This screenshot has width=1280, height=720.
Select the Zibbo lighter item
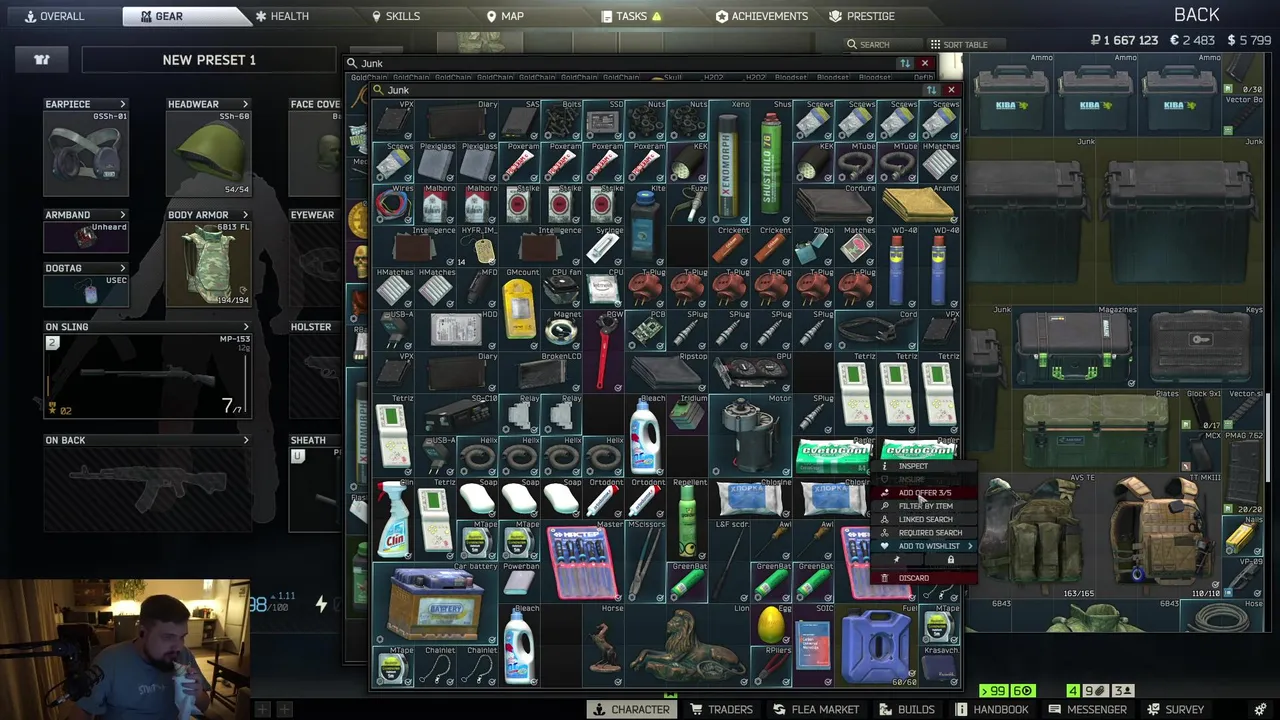(813, 246)
